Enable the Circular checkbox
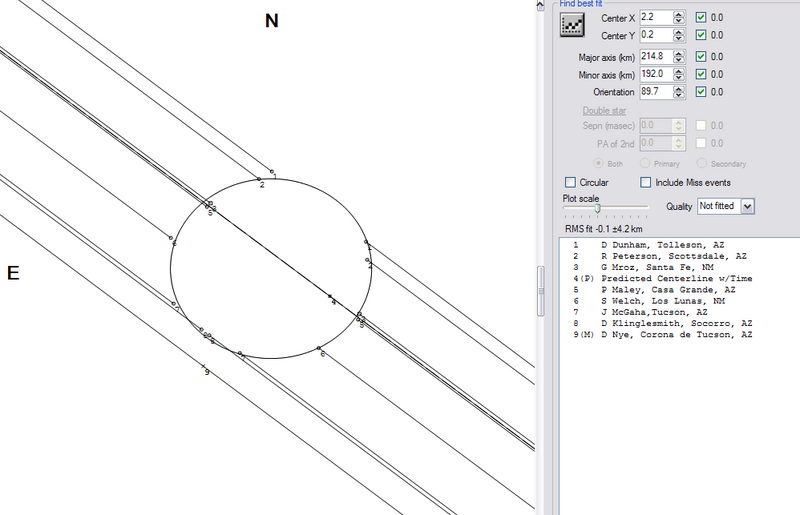 click(570, 183)
